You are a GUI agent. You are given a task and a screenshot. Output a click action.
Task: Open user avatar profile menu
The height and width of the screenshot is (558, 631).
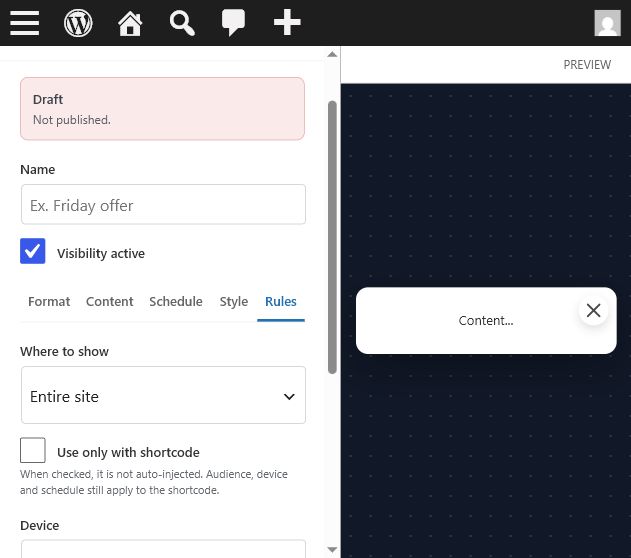[x=607, y=23]
